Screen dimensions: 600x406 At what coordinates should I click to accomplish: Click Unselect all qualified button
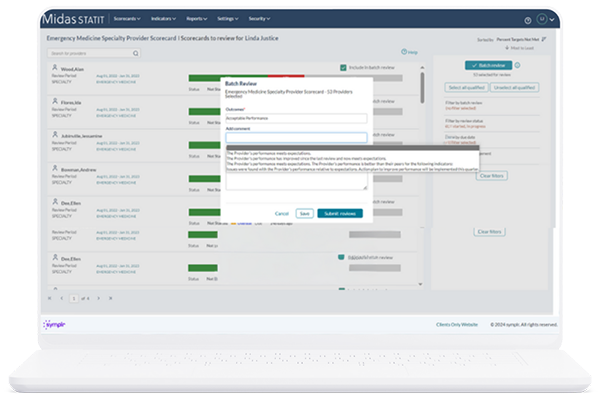pyautogui.click(x=515, y=88)
